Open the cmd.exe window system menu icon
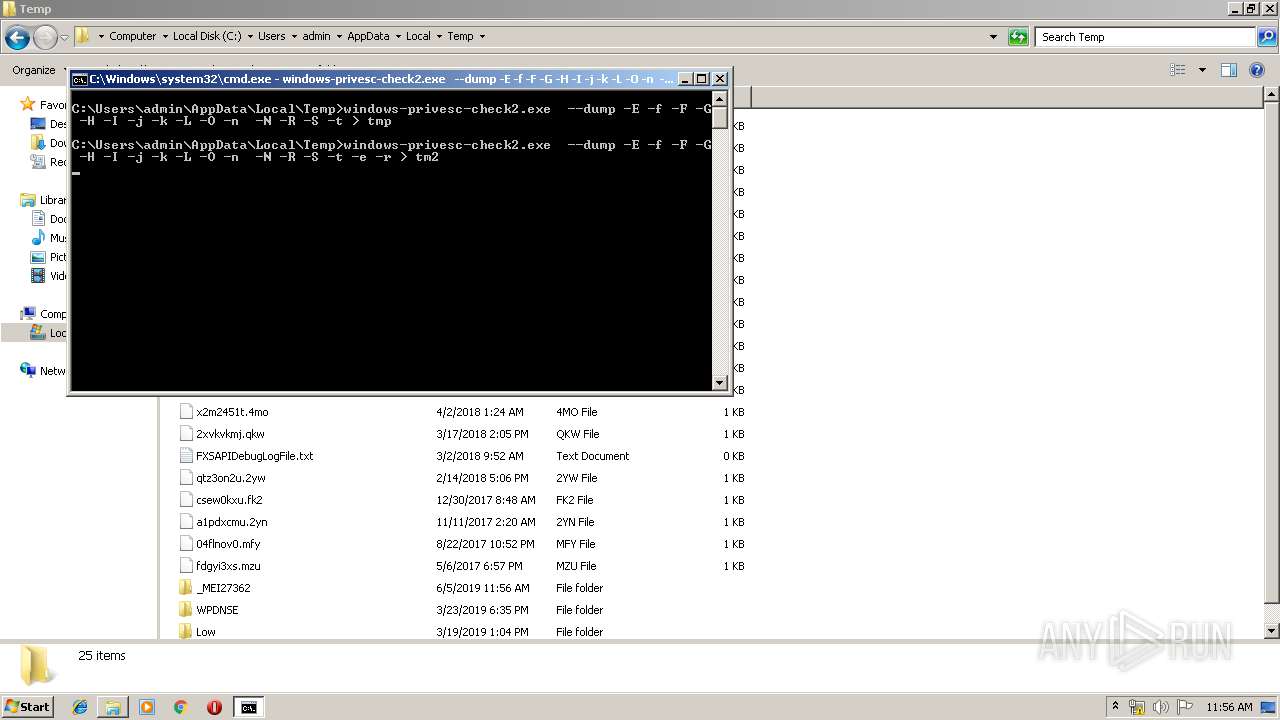This screenshot has width=1280, height=720. [79, 79]
